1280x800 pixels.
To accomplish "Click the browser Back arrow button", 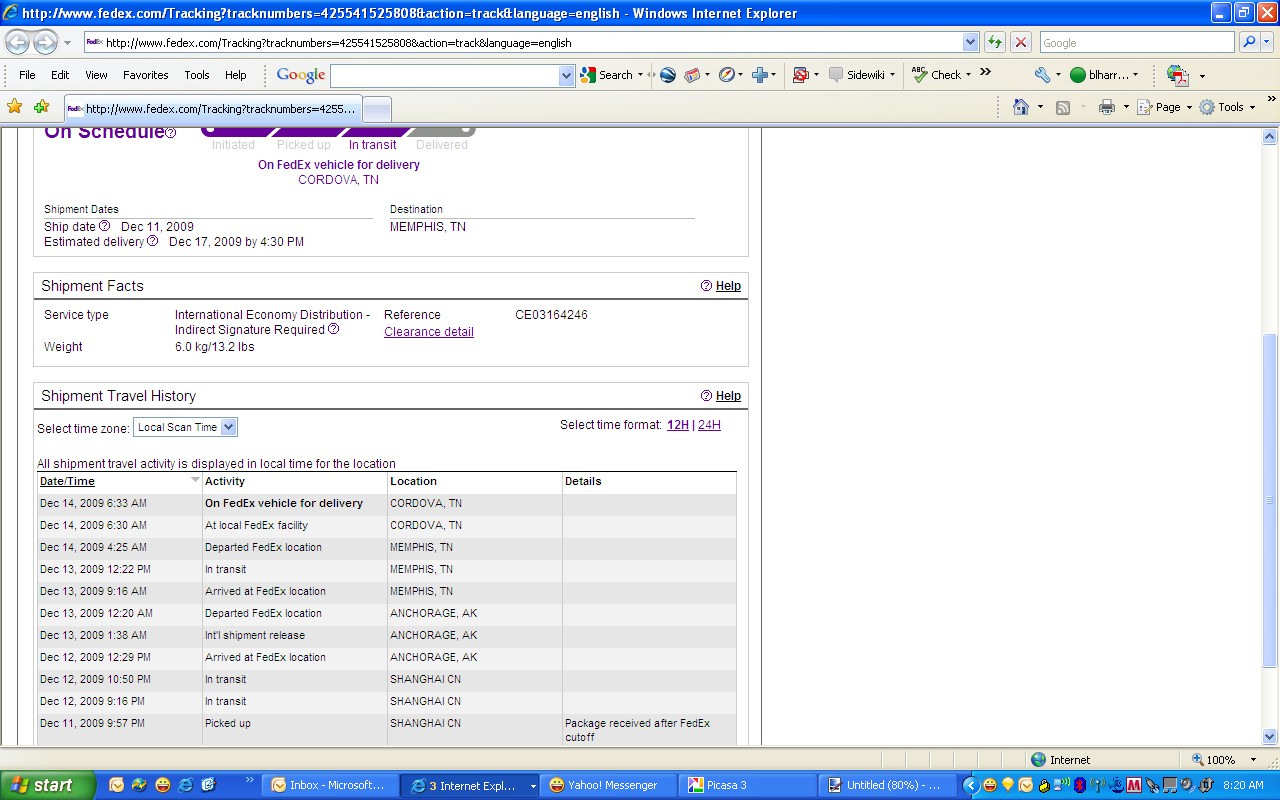I will (18, 43).
